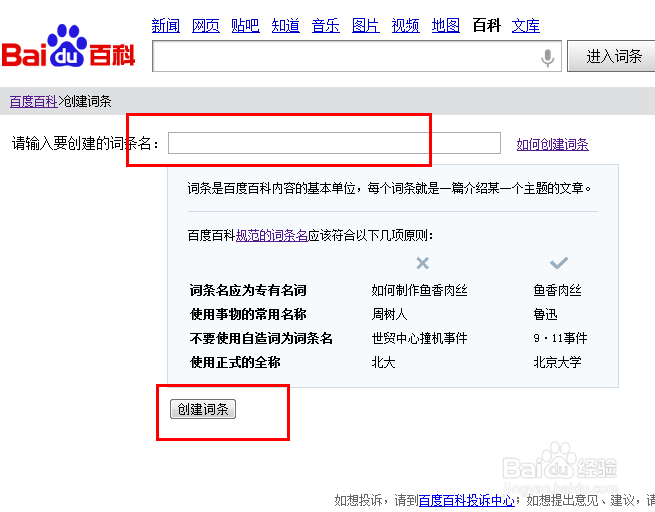The height and width of the screenshot is (512, 655).
Task: Click the text 如何制作鱼香肉丝
Action: click(419, 290)
